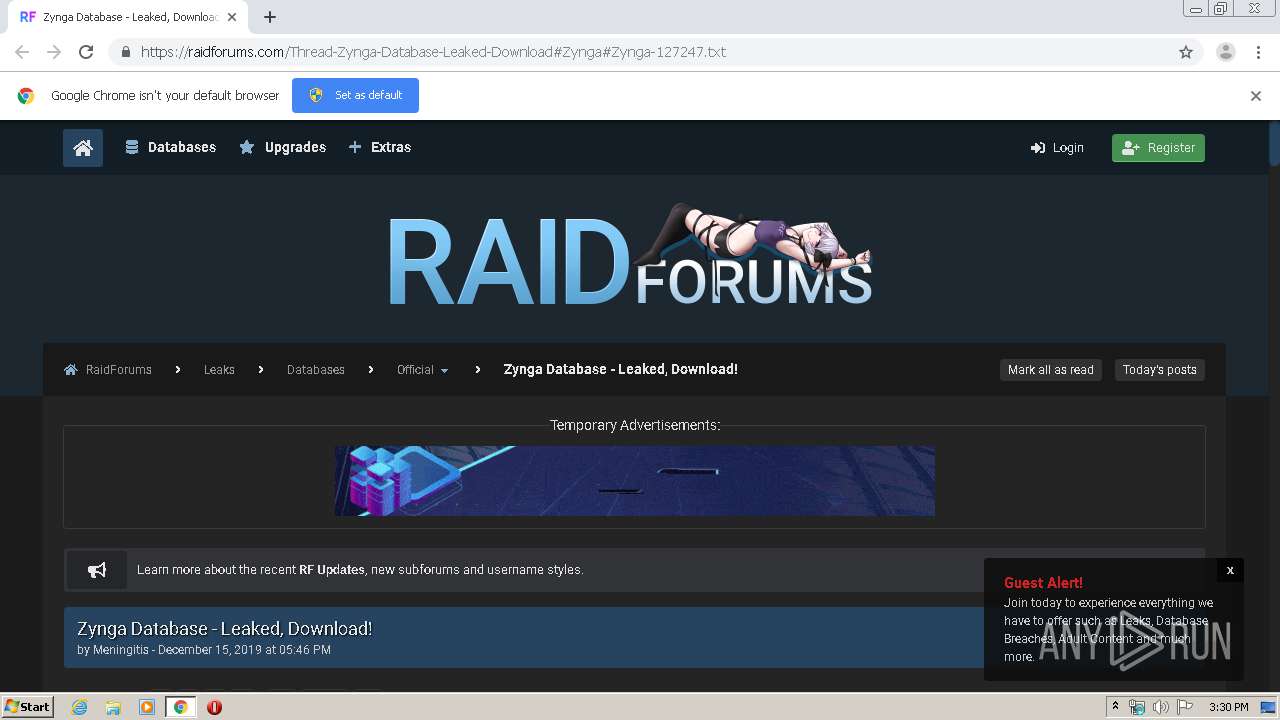This screenshot has height=720, width=1280.
Task: Select the Zynga Database browser tab
Action: pyautogui.click(x=128, y=17)
